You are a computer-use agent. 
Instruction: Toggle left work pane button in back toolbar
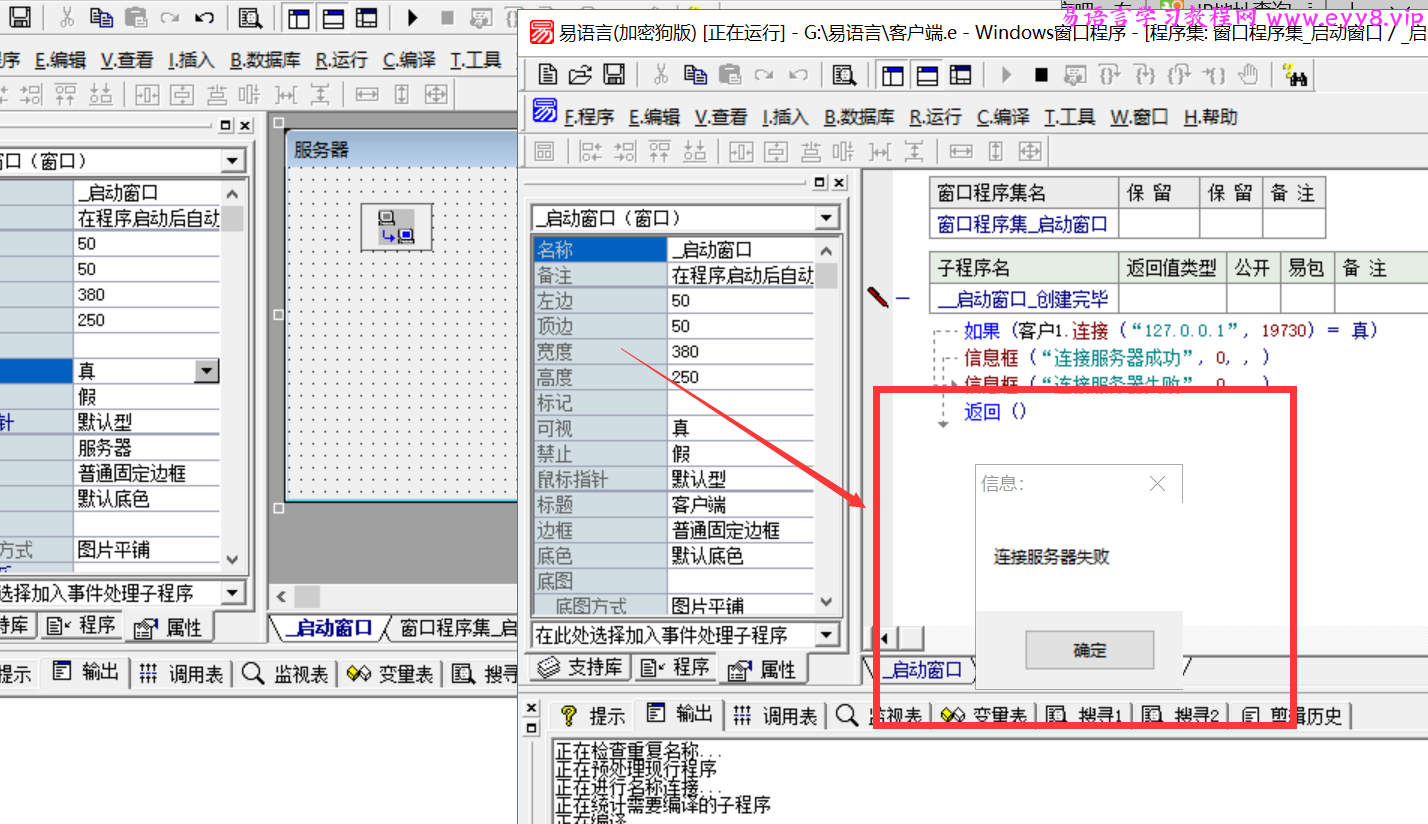[x=298, y=18]
